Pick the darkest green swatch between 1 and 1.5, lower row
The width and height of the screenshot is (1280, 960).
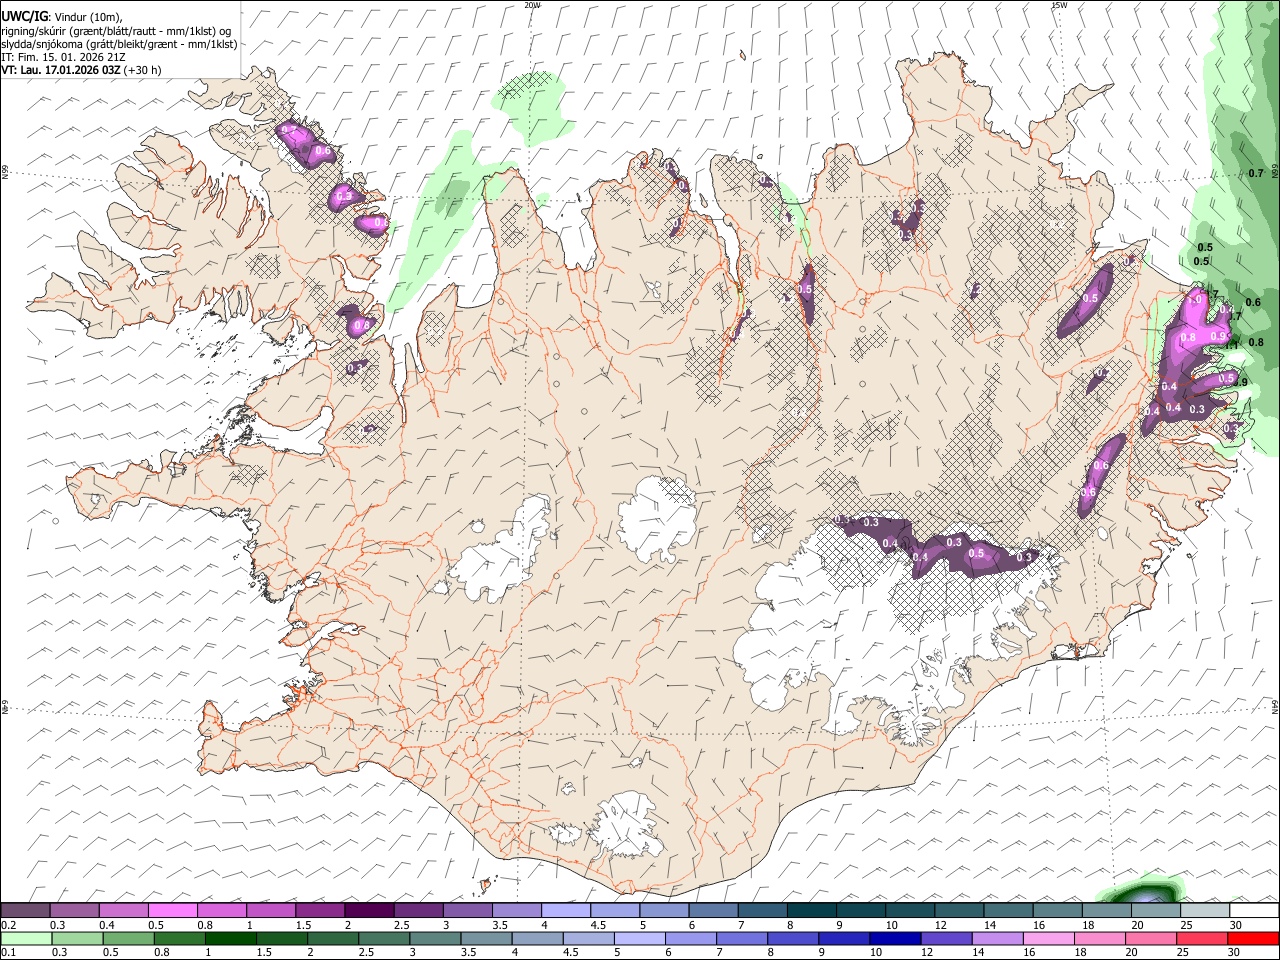coord(231,939)
